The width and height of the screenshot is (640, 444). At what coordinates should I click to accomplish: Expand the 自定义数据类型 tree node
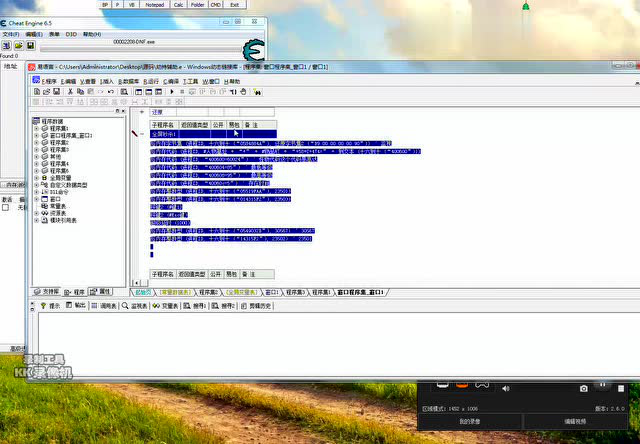pyautogui.click(x=36, y=185)
